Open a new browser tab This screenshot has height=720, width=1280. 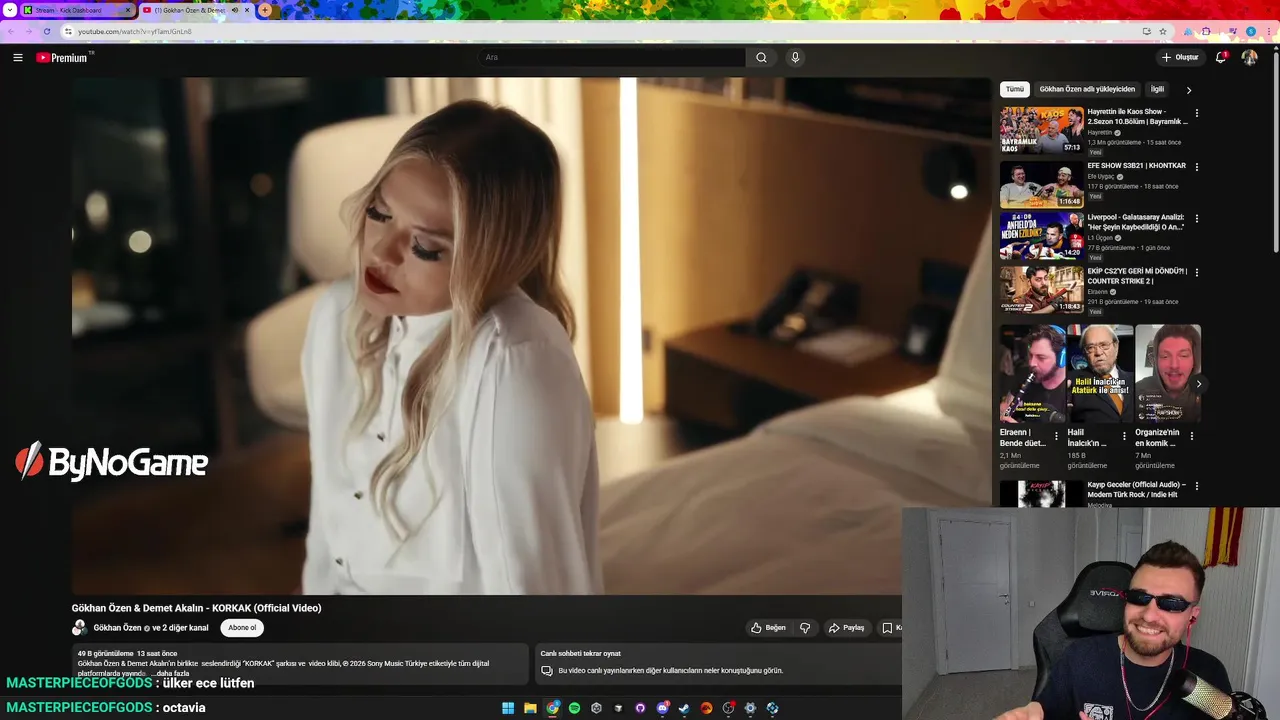[x=265, y=10]
